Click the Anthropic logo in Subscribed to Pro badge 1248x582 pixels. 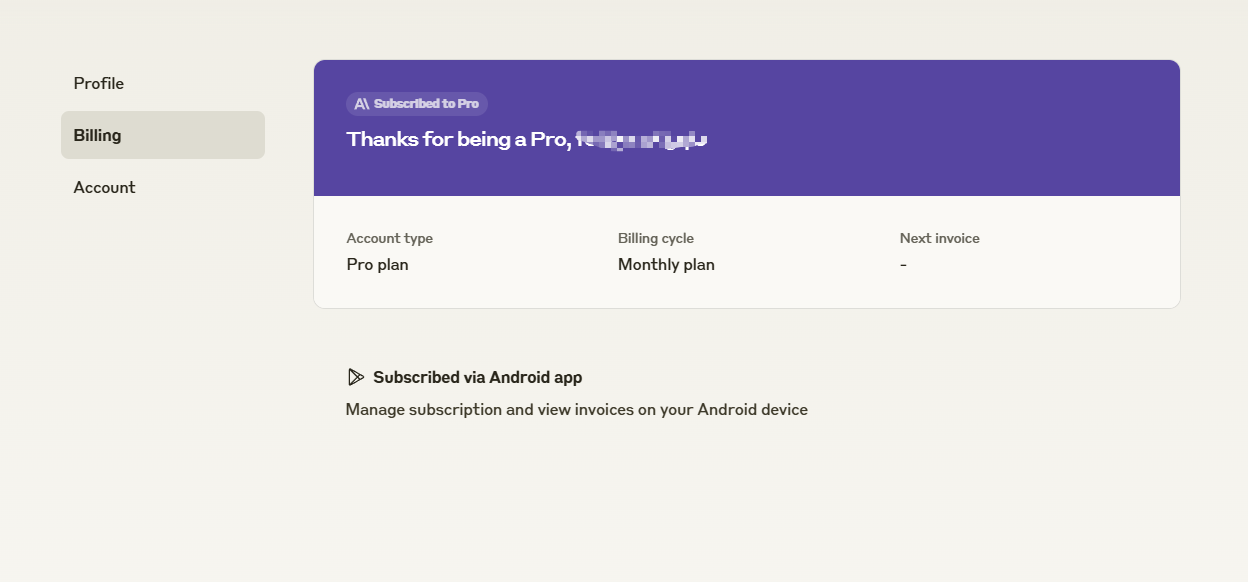coord(362,104)
